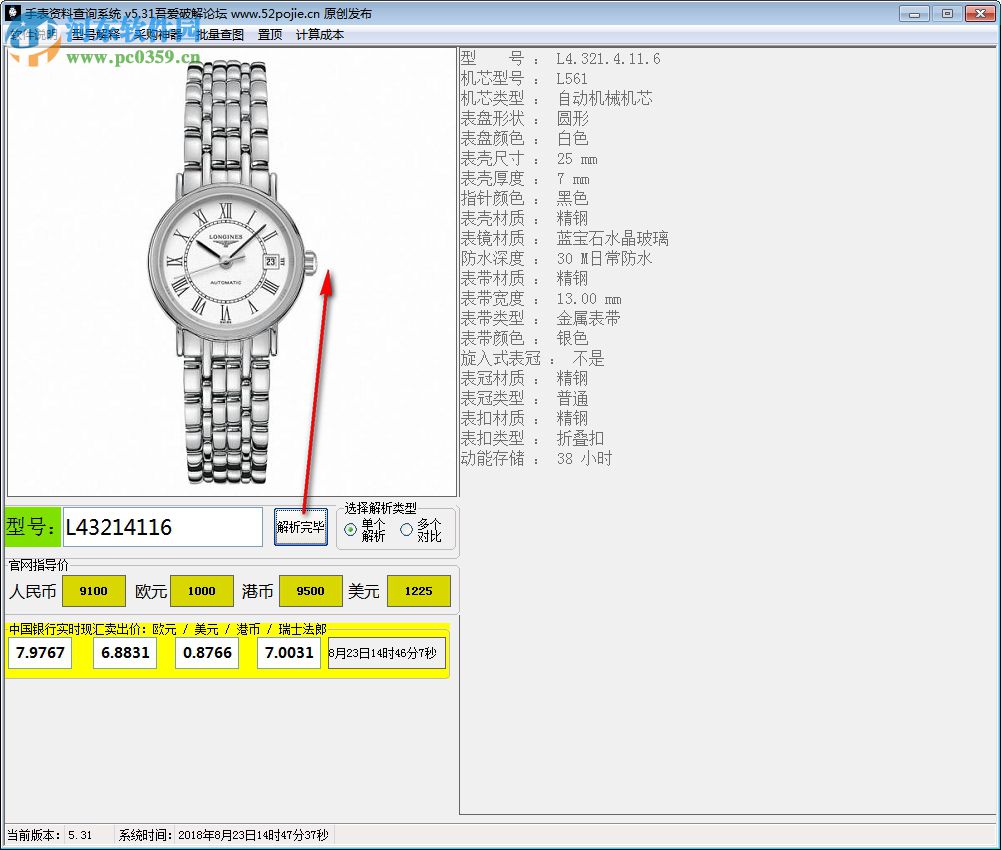The image size is (1001, 850).
Task: Click the 表镜材质 蓝宝石水晶玻璃 line
Action: click(565, 238)
